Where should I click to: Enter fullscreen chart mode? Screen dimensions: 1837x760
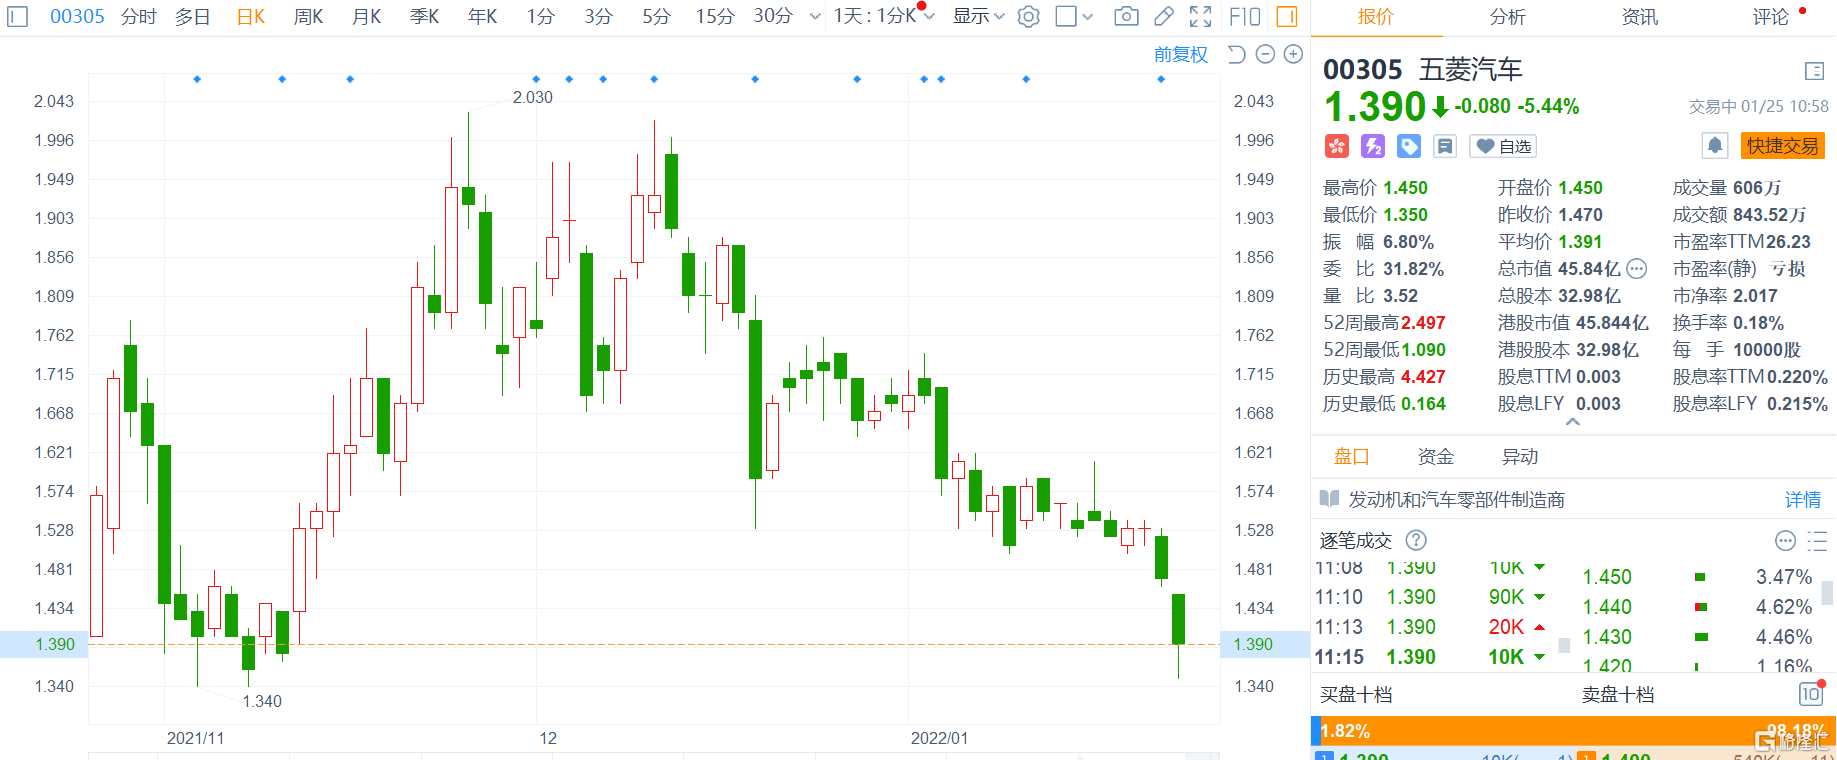point(1200,17)
